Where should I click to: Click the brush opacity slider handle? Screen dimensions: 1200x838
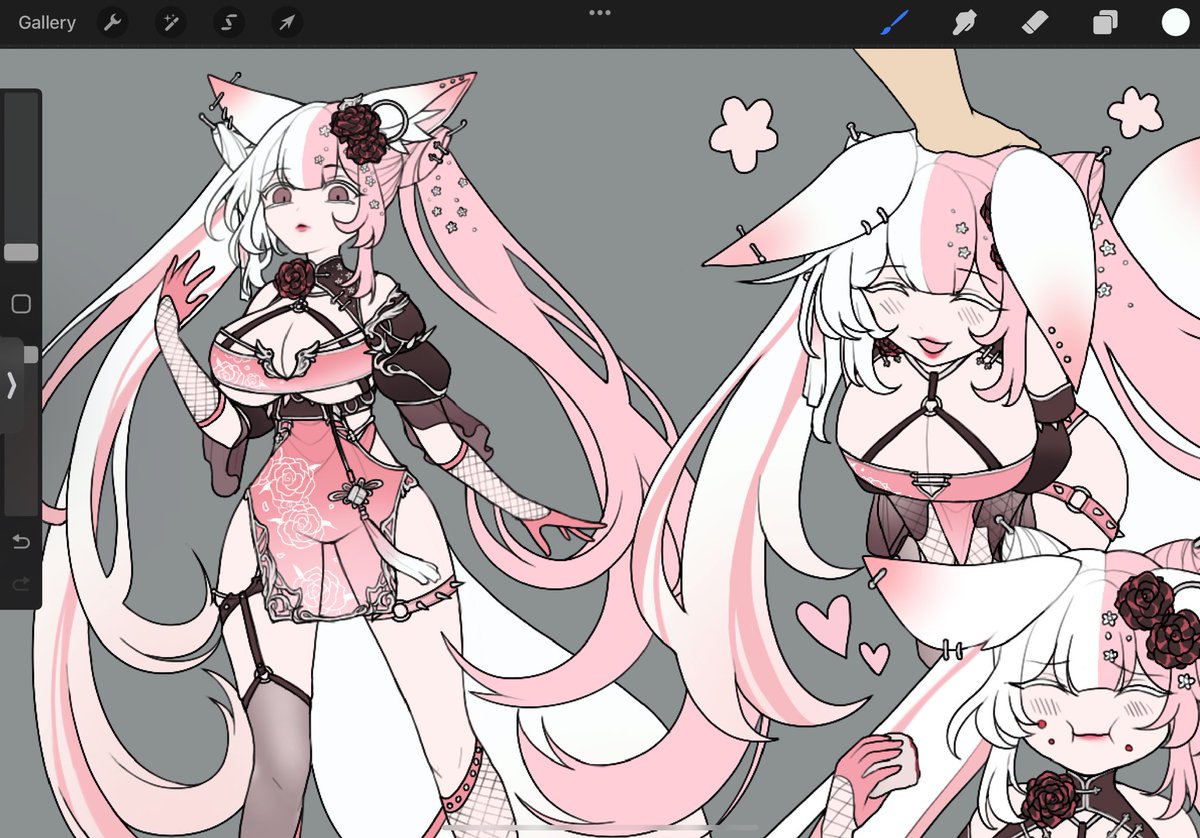31,354
